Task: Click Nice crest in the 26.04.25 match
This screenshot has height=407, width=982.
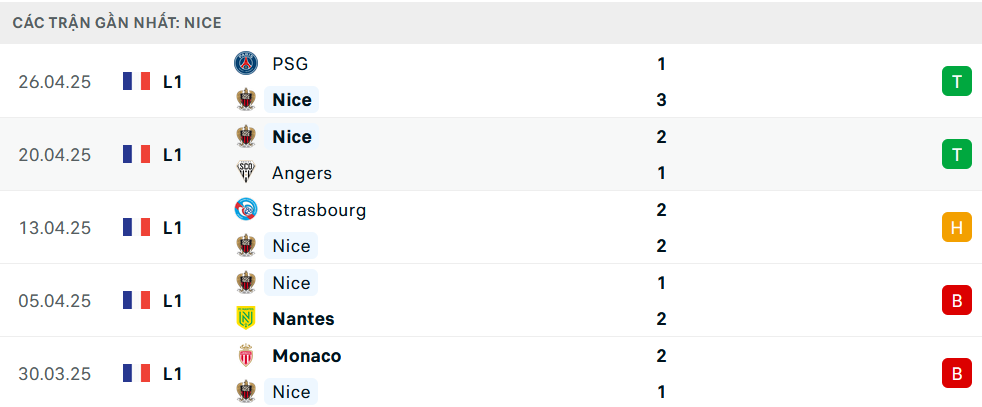Action: pos(246,100)
